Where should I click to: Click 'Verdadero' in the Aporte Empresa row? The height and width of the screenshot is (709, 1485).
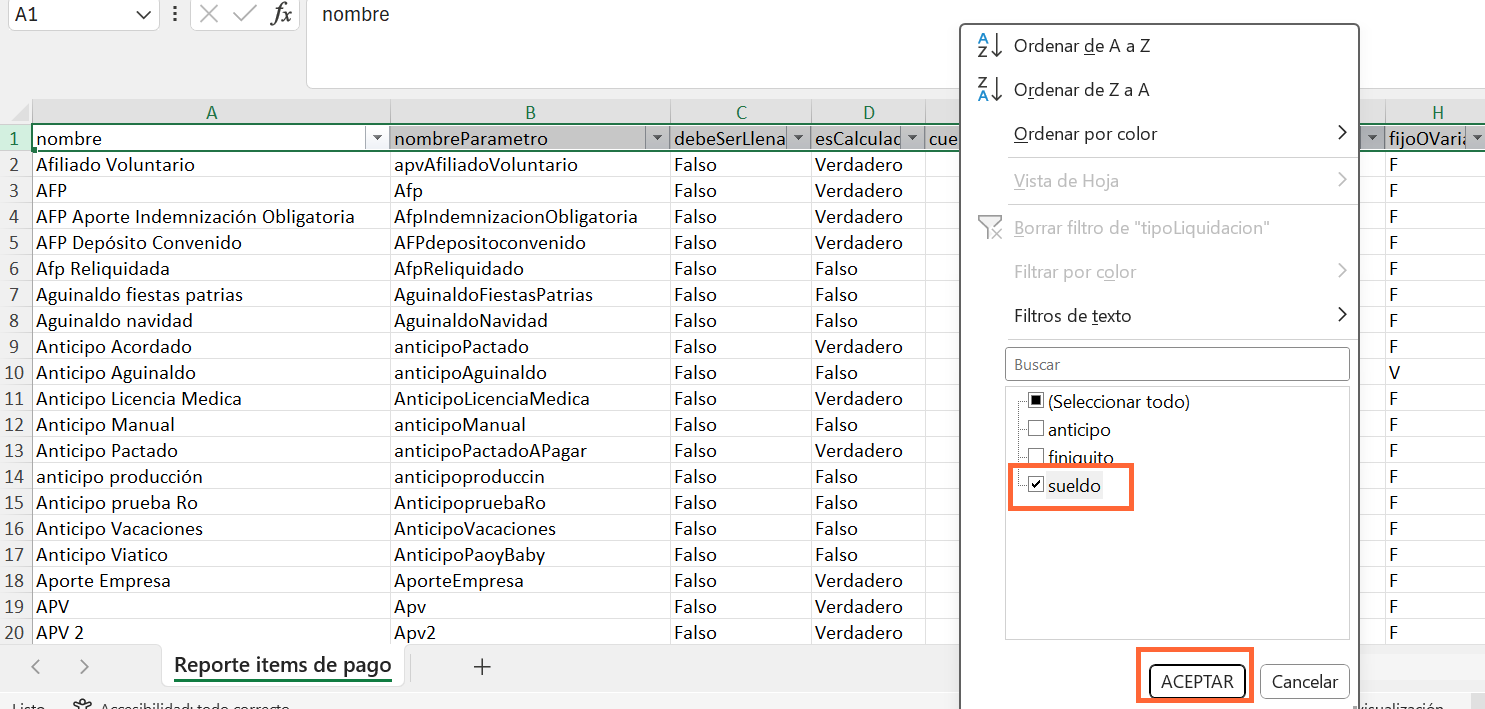[x=869, y=580]
